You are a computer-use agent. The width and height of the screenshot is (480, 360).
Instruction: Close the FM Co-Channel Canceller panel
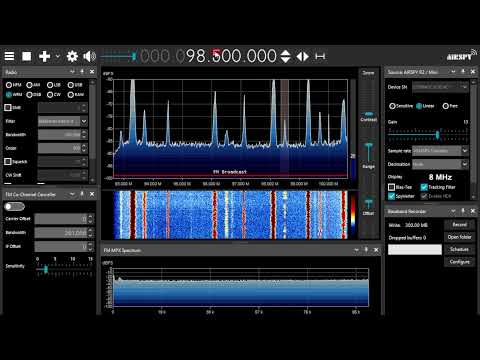tap(92, 194)
